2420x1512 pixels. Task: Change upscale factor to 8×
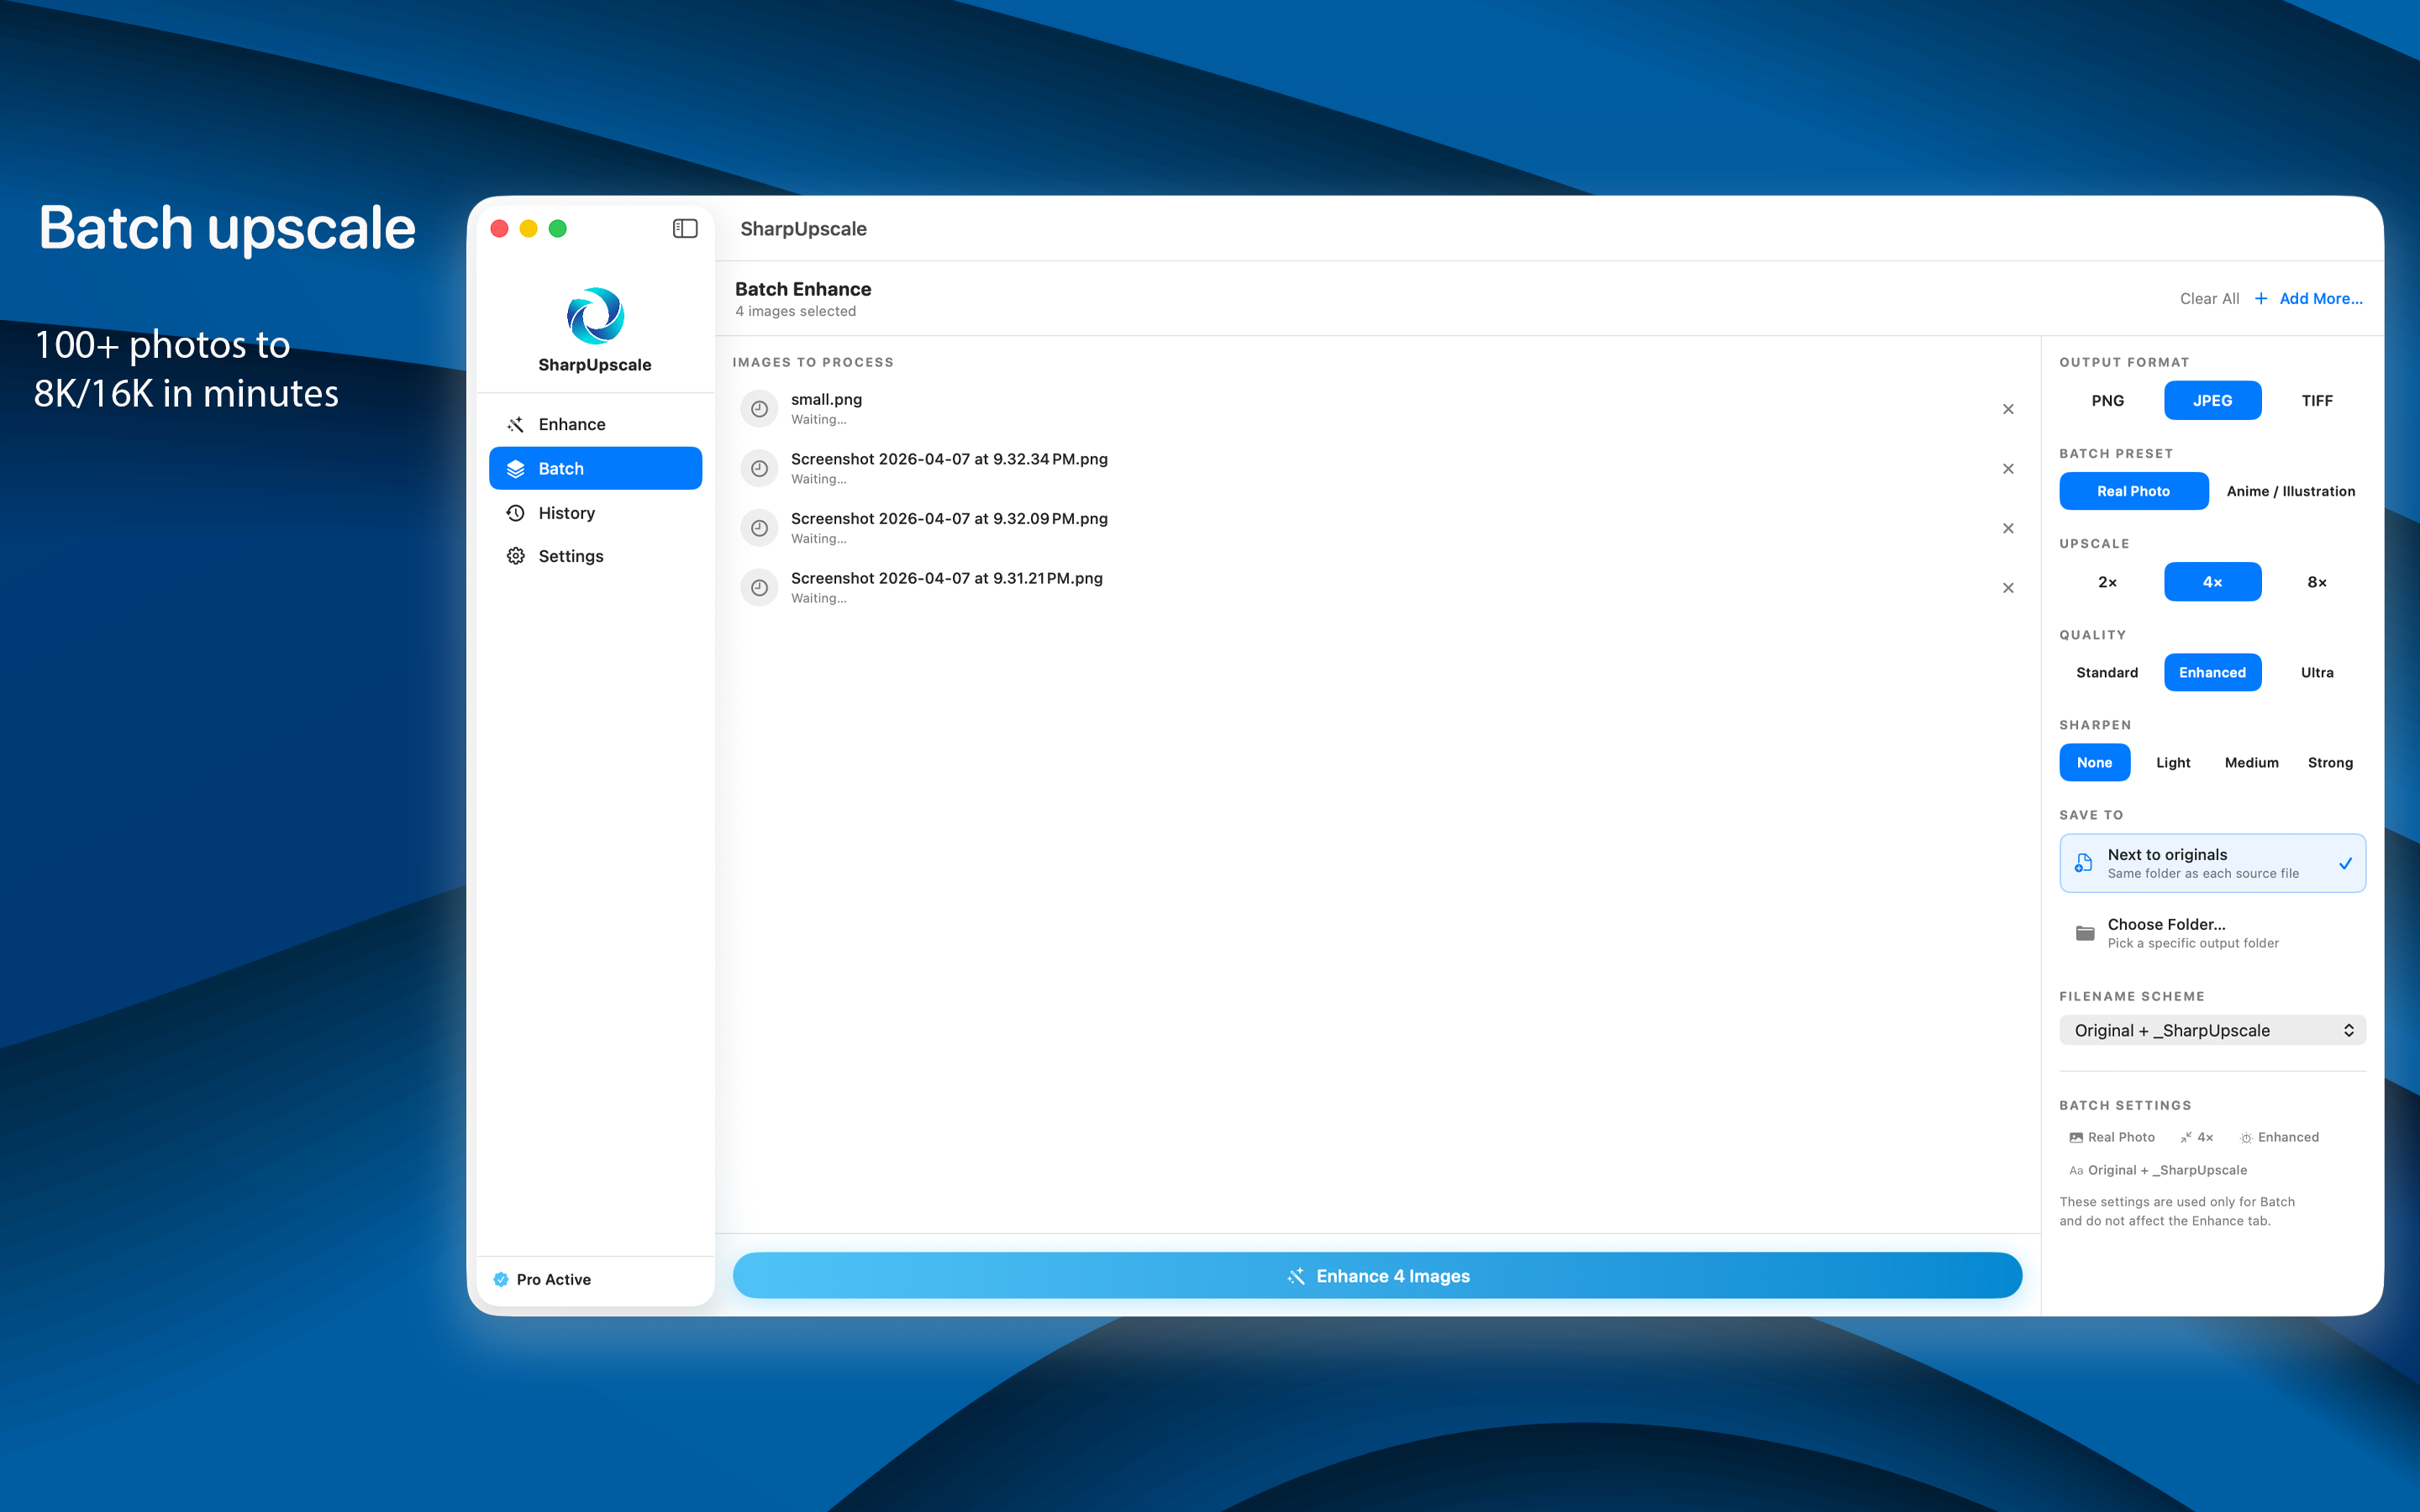[2316, 581]
